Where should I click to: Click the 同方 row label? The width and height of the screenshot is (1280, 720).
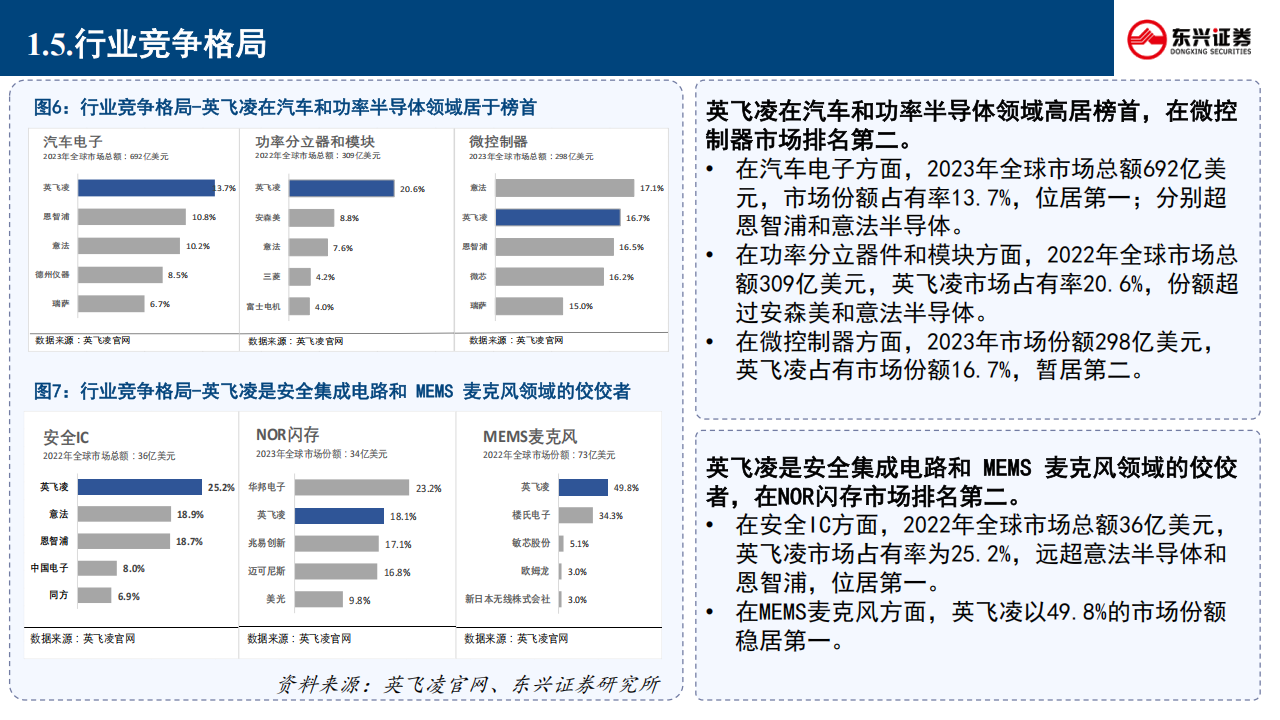(59, 596)
